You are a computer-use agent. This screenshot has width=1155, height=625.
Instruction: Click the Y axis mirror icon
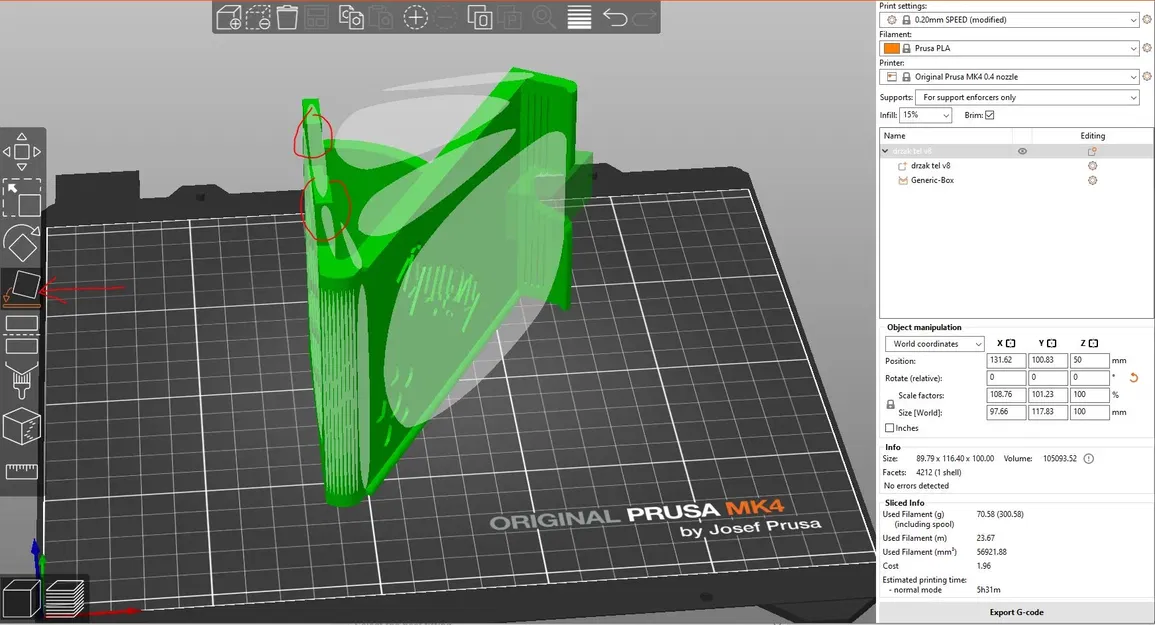(x=1052, y=343)
